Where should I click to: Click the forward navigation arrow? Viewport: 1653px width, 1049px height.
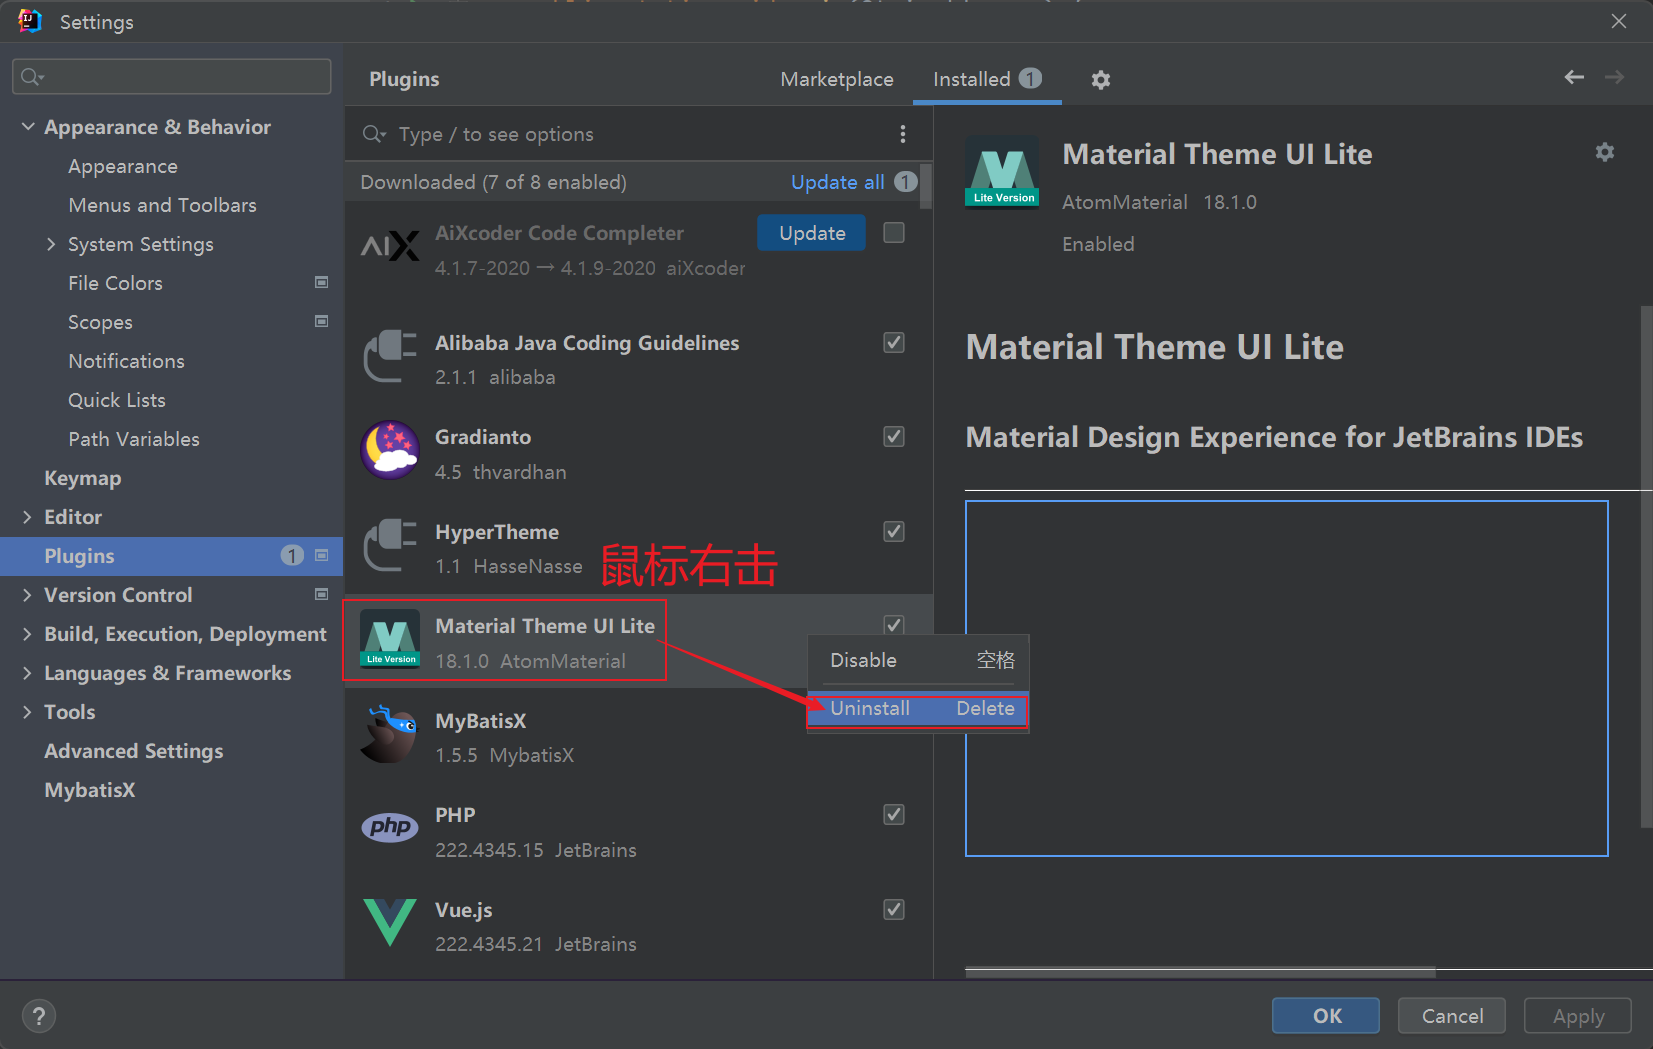pos(1614,77)
